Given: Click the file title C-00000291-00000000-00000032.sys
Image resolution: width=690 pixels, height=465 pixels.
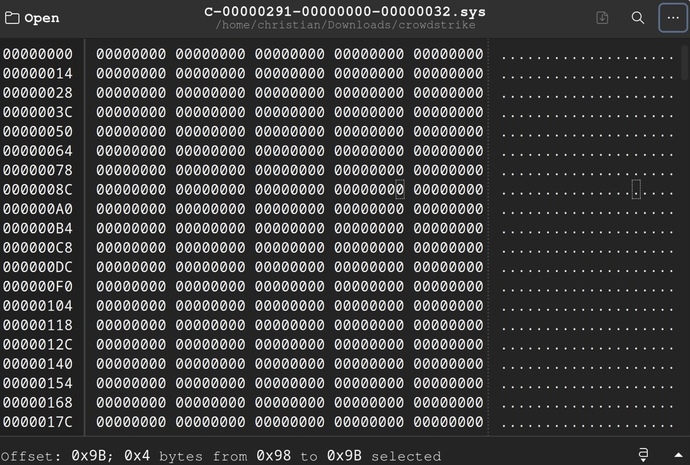Looking at the screenshot, I should click(x=345, y=12).
